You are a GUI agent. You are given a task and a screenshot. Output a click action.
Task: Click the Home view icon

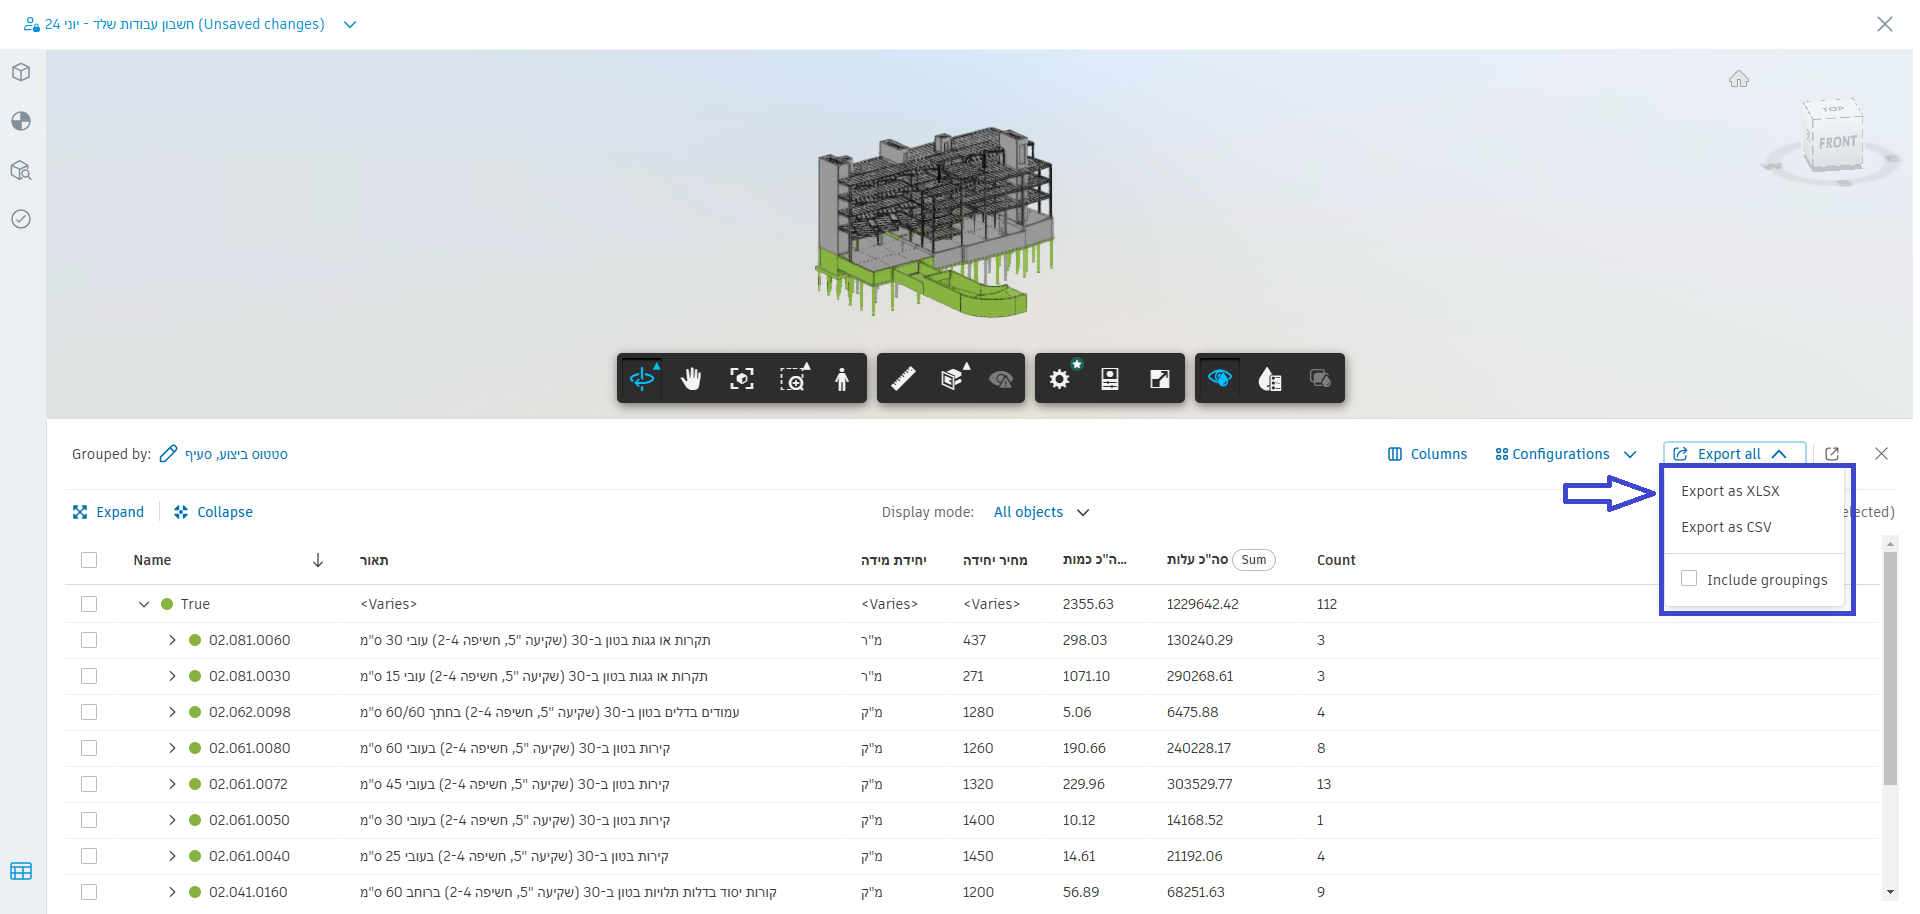(1739, 79)
